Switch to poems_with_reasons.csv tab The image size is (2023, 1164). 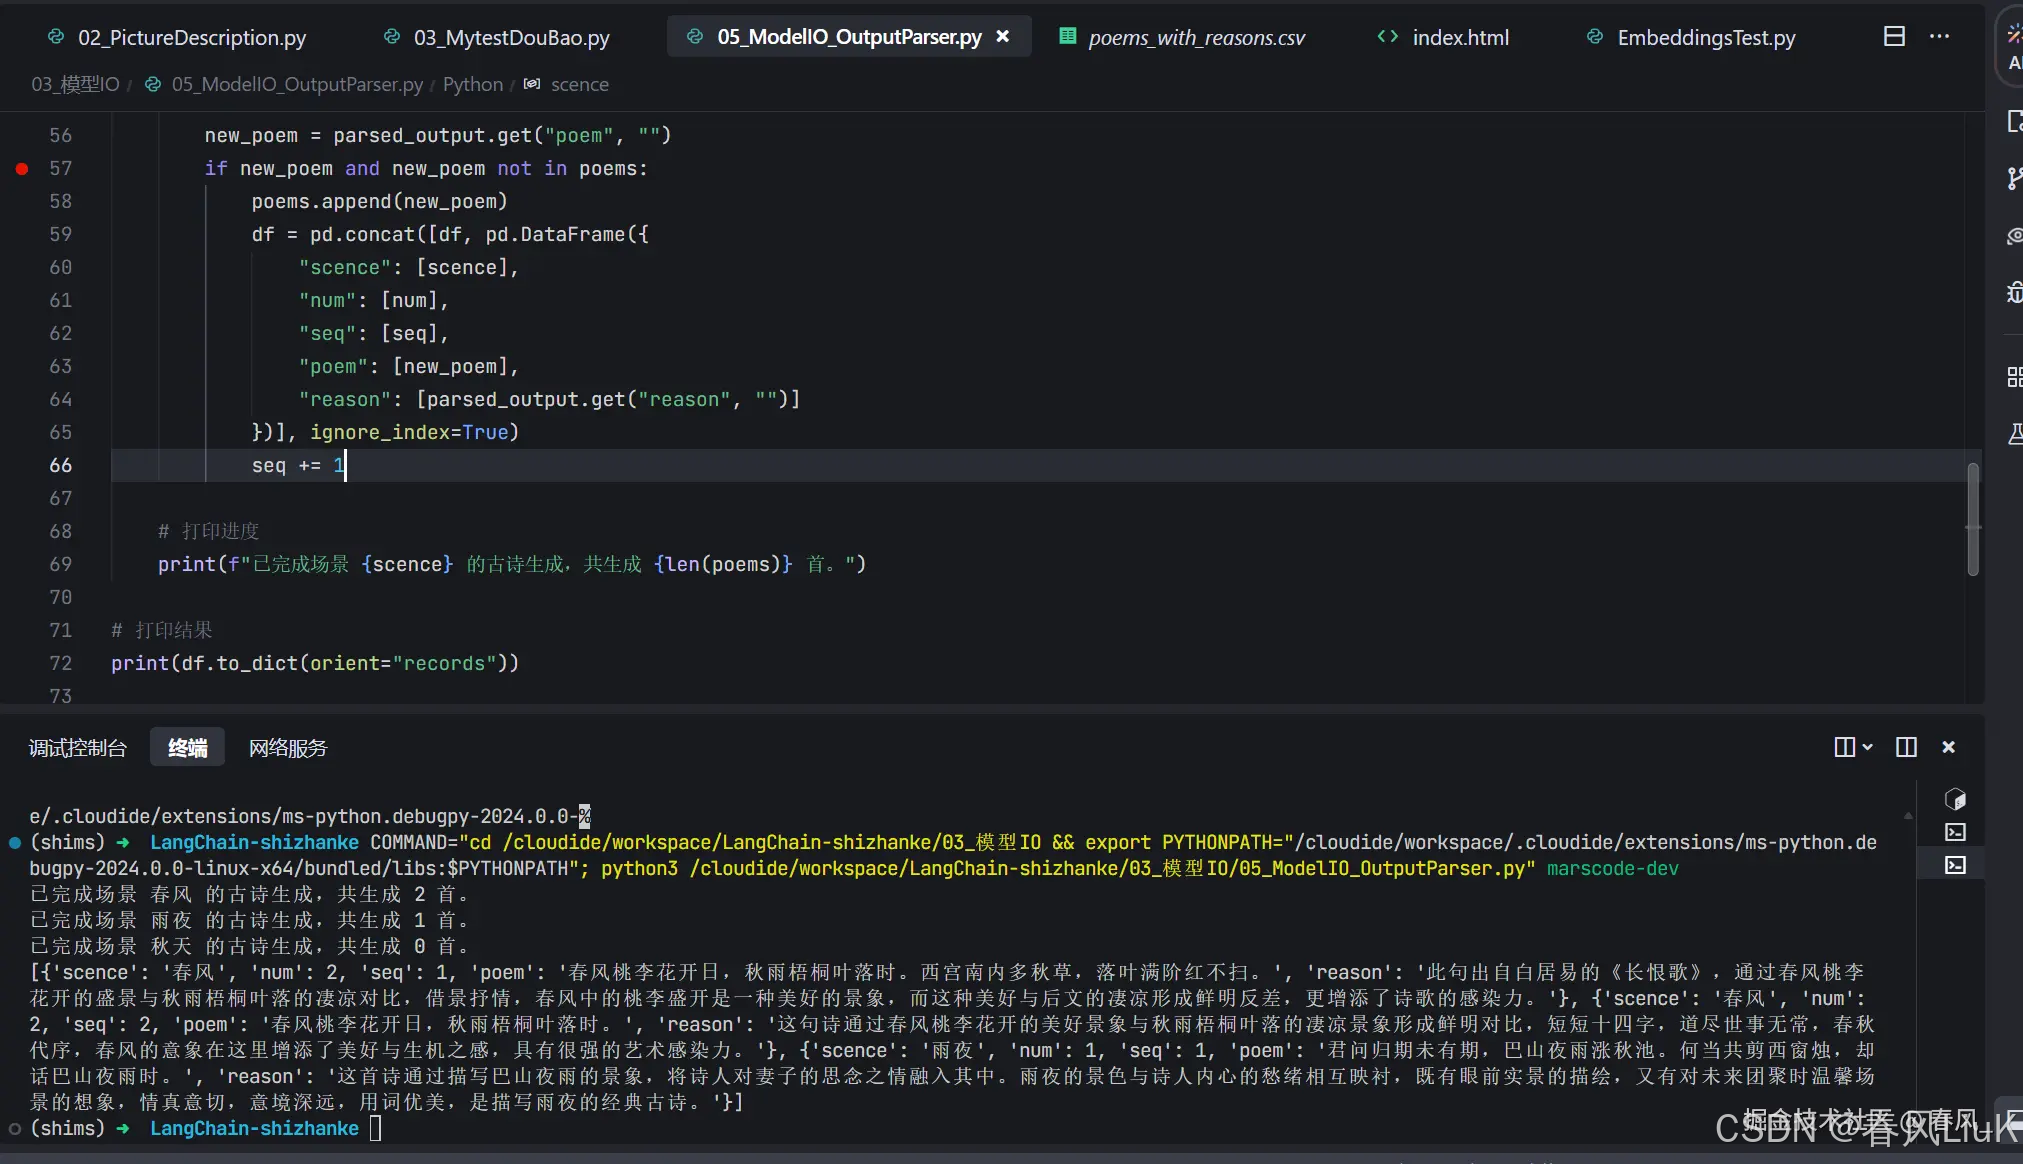[1196, 38]
